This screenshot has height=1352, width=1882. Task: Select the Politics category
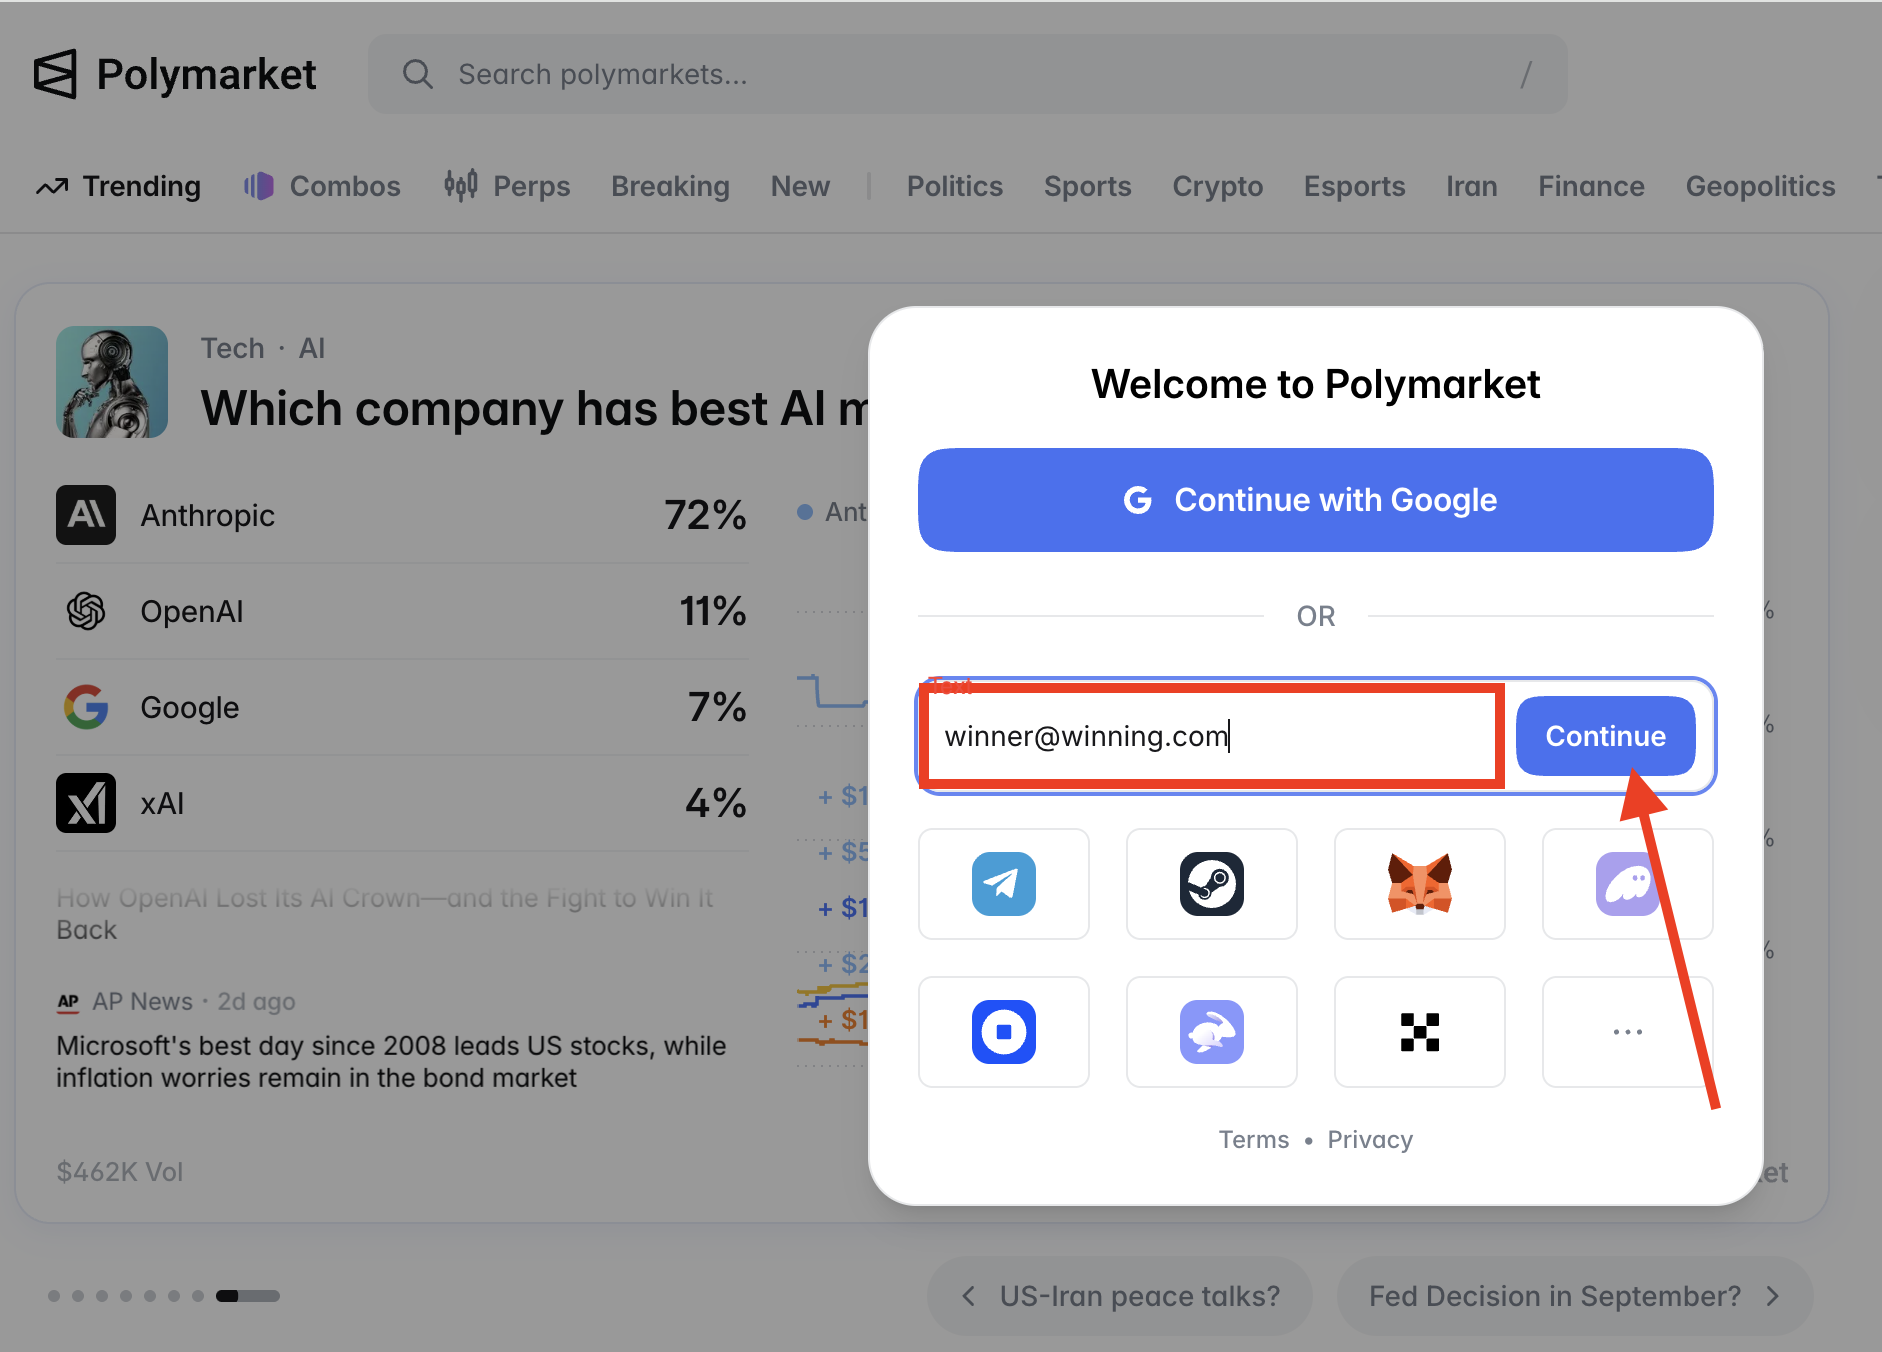[x=955, y=186]
